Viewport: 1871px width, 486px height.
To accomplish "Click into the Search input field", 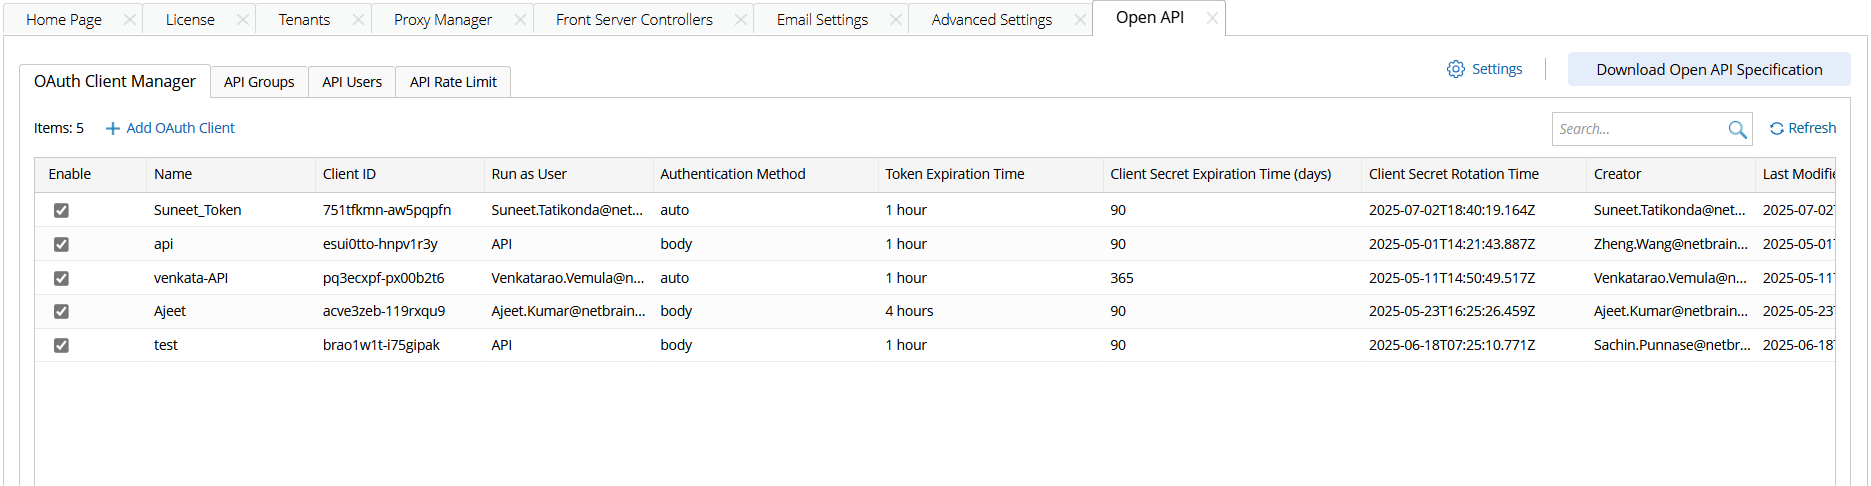I will coord(1635,129).
